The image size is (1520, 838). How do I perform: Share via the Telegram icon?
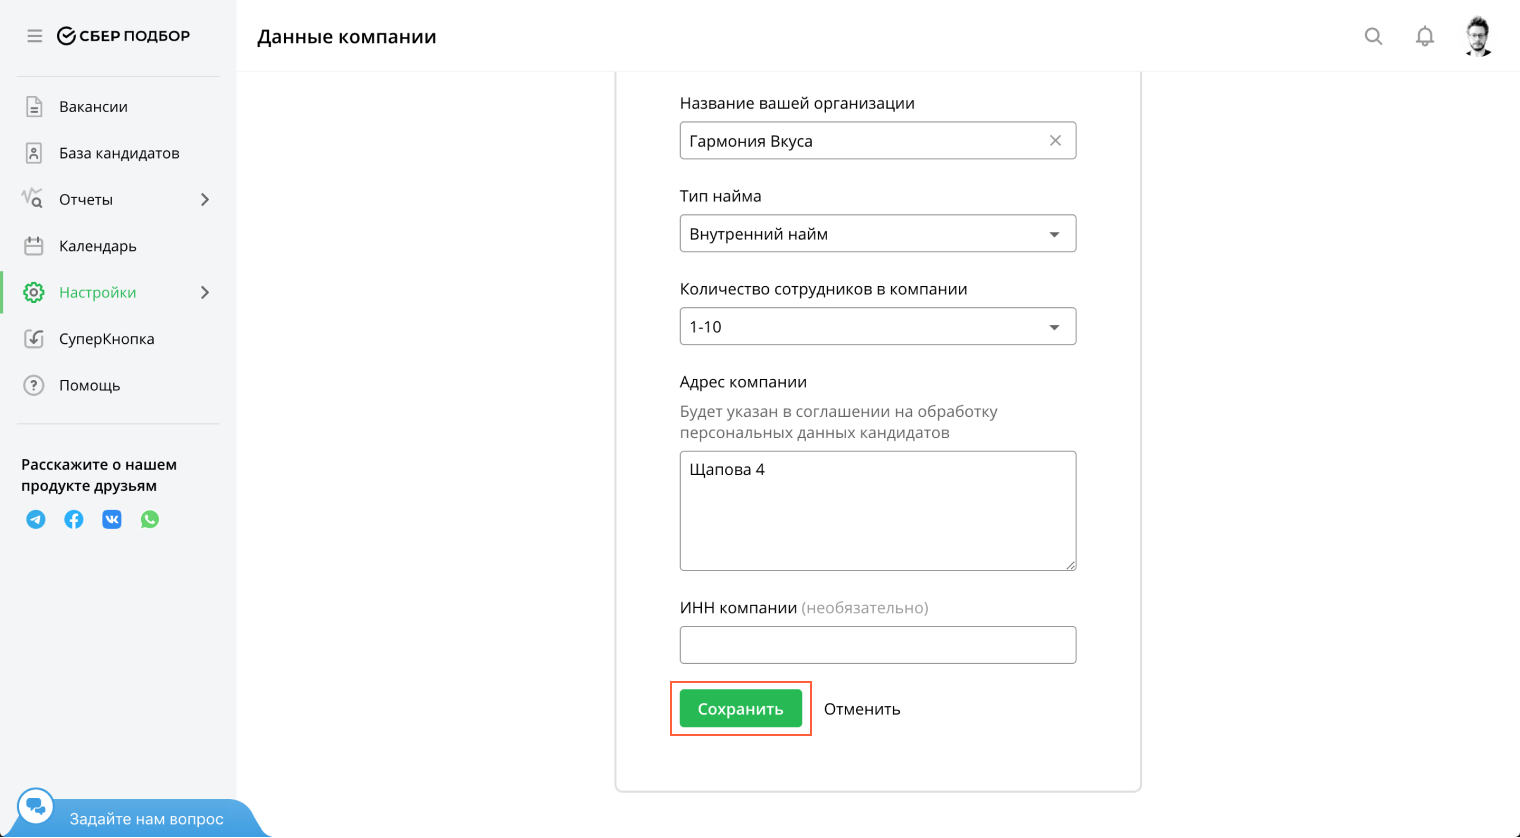click(36, 519)
